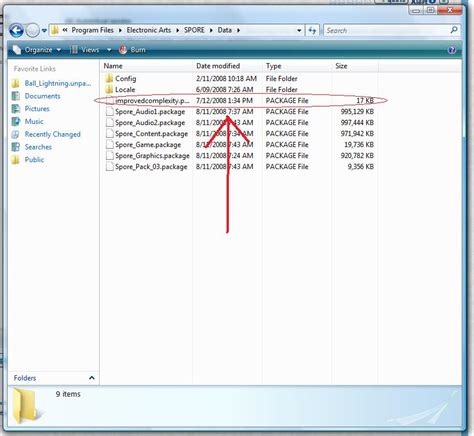Viewport: 474px width, 436px height.
Task: Click the Pictures sidebar icon
Action: coord(16,109)
